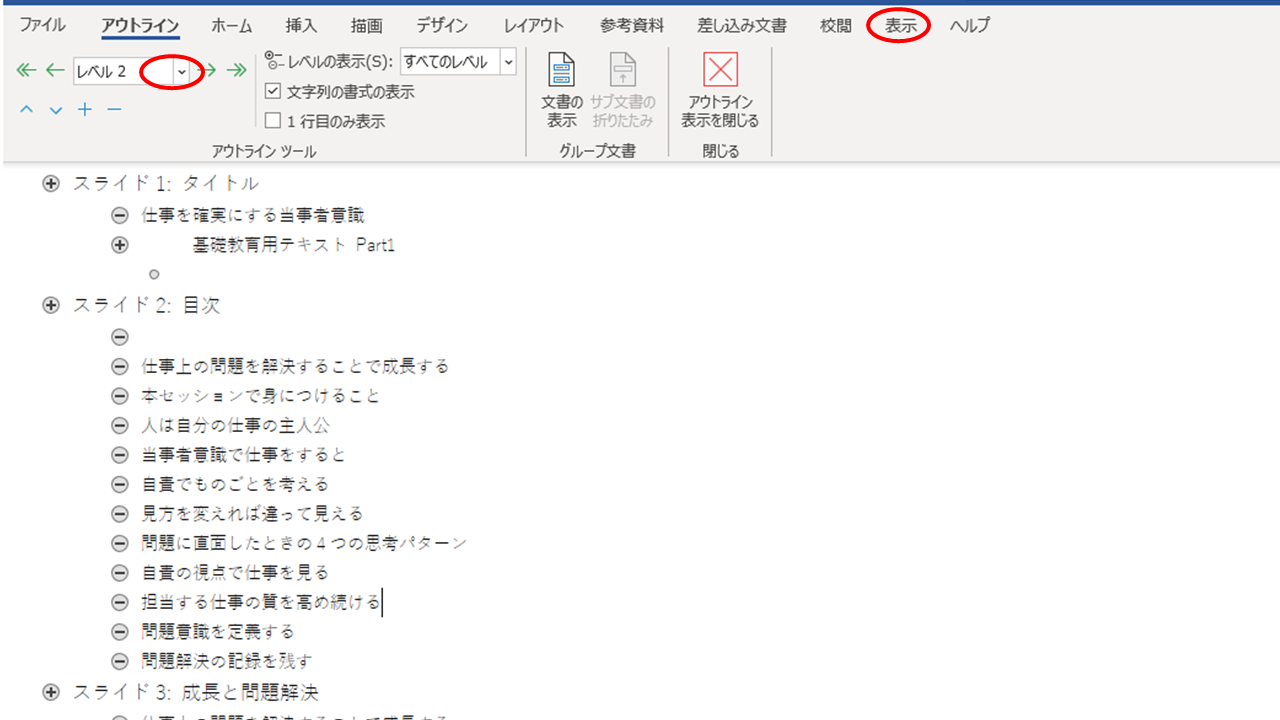
Task: Click the レベルの表示 outline icon
Action: (x=273, y=62)
